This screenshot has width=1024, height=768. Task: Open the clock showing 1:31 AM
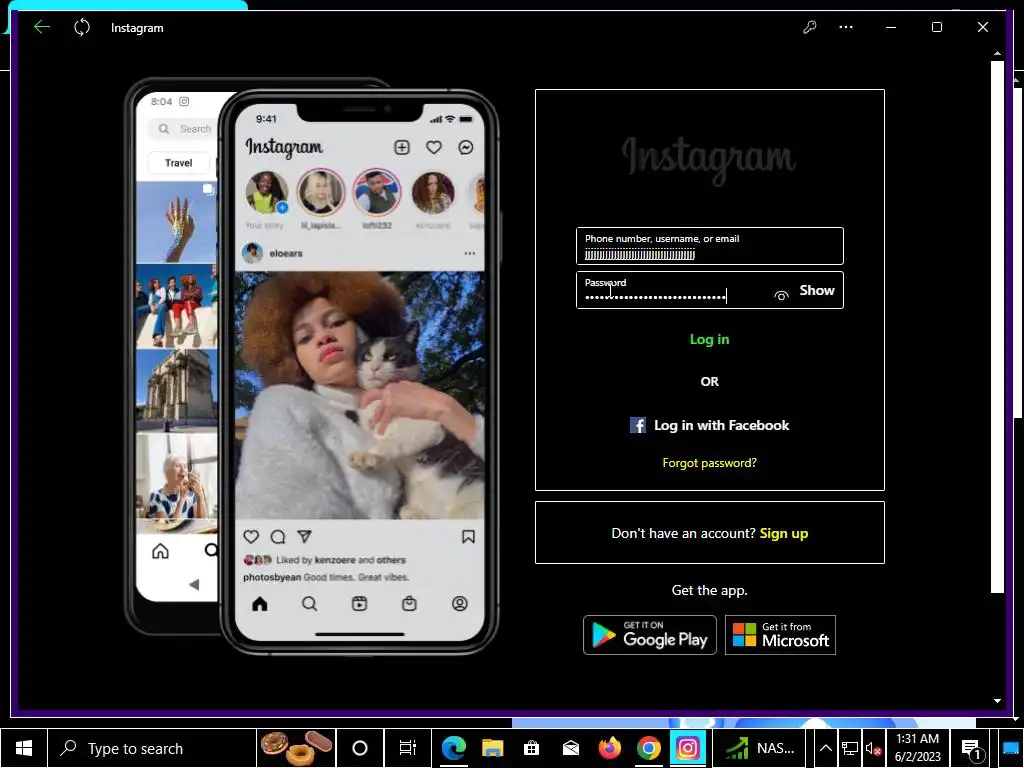coord(918,748)
